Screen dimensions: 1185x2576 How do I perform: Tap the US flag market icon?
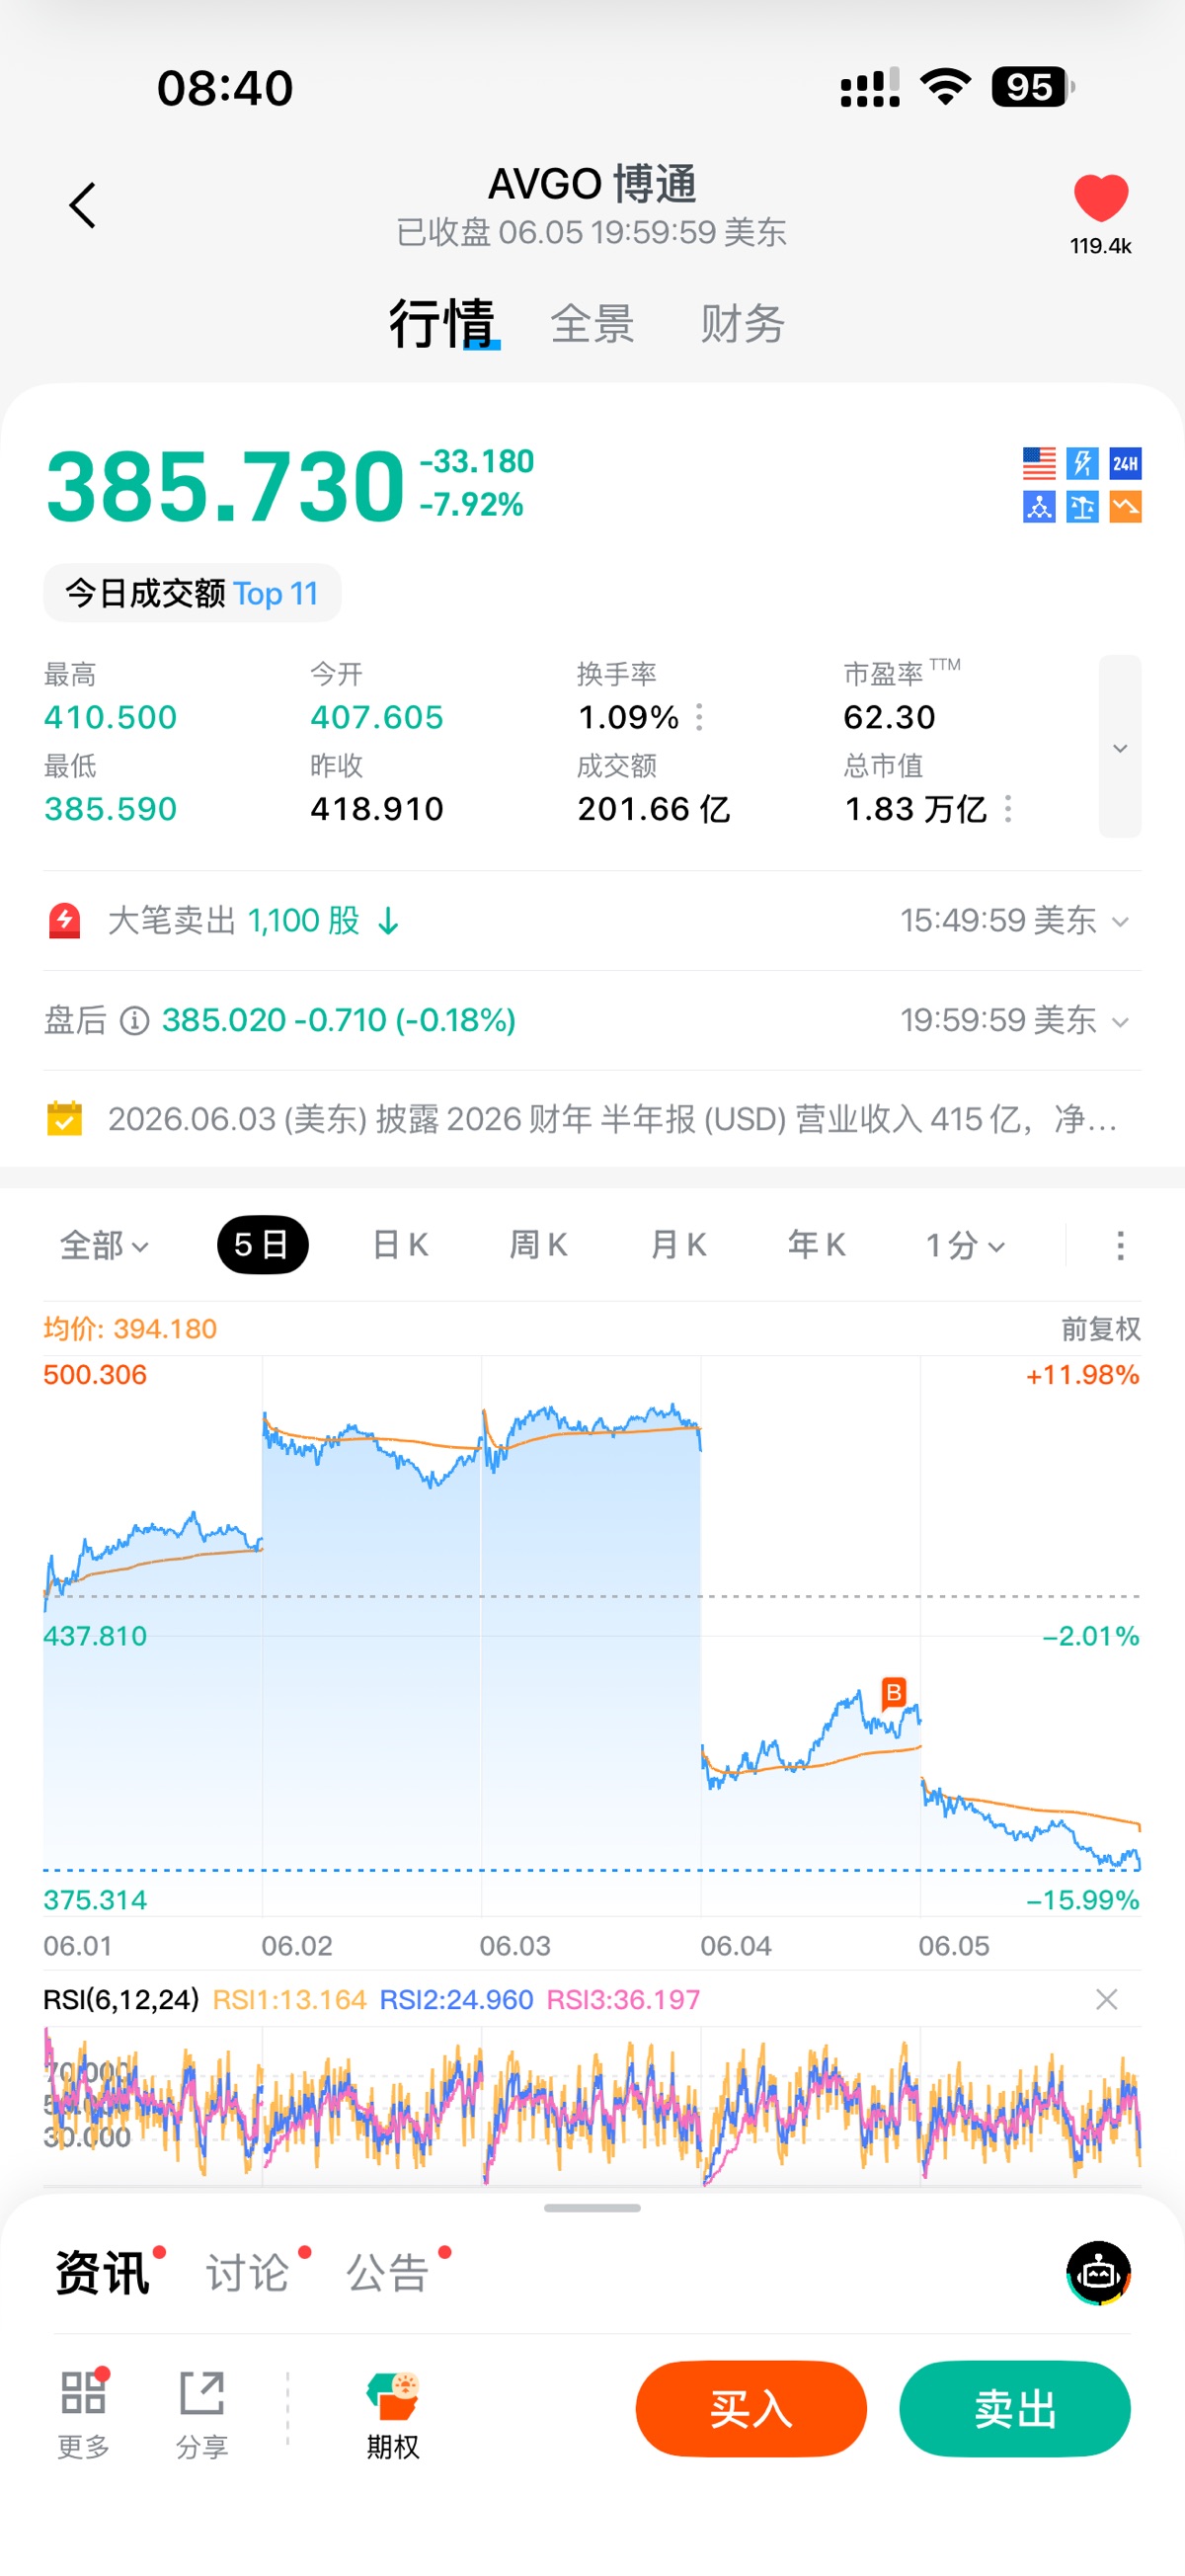(1039, 463)
